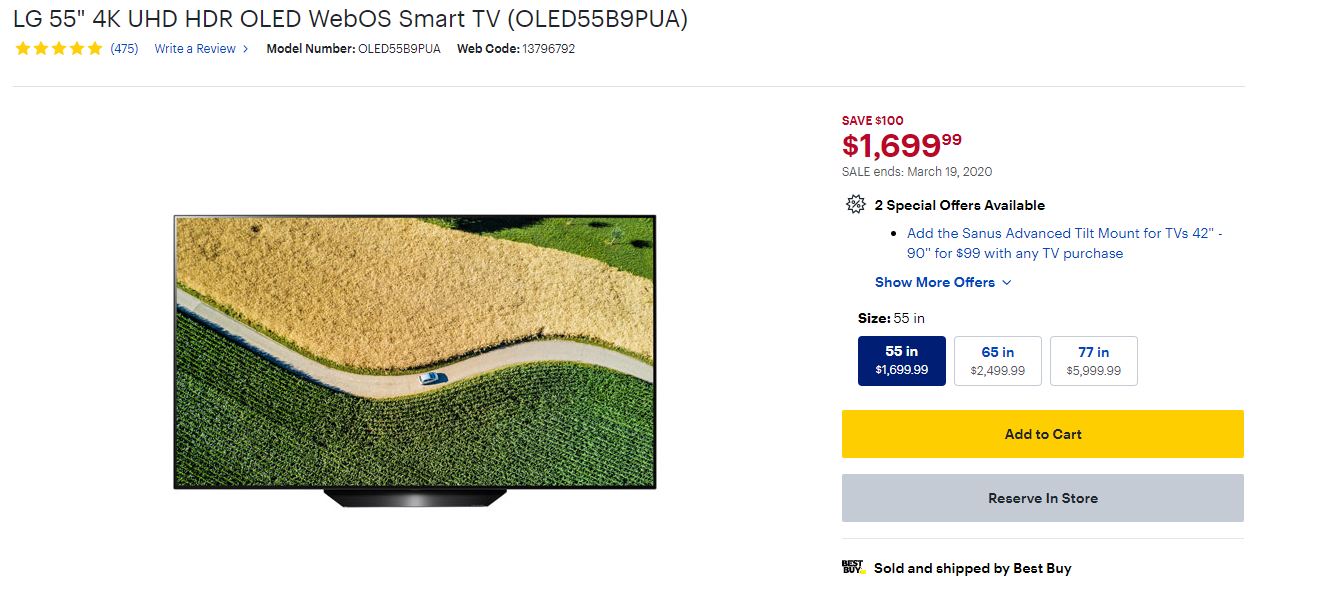Select the 65 in size option
Screen dimensions: 1325x594
(998, 360)
